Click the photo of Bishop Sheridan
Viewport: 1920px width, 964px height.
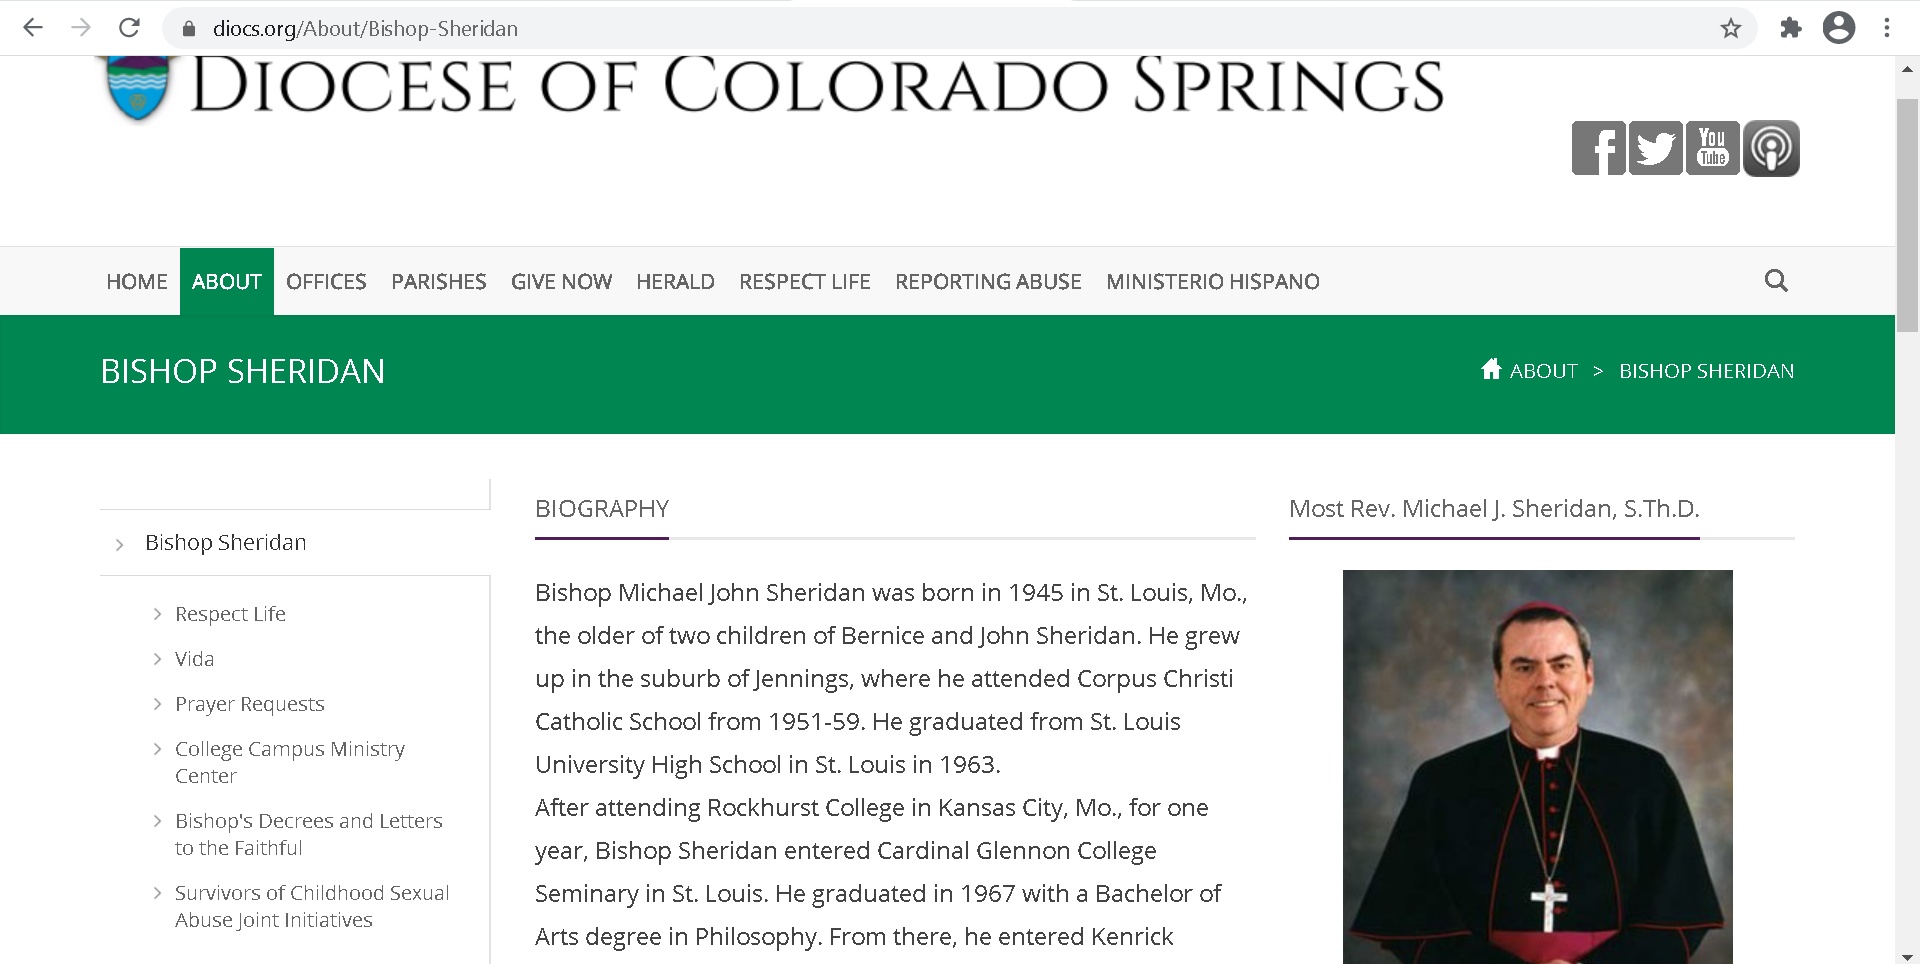pos(1538,770)
